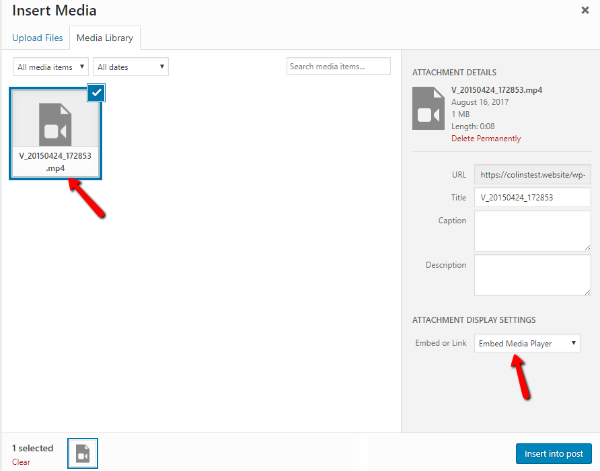Viewport: 600px width, 471px height.
Task: Click the Length: 0:08 text
Action: tap(473, 126)
